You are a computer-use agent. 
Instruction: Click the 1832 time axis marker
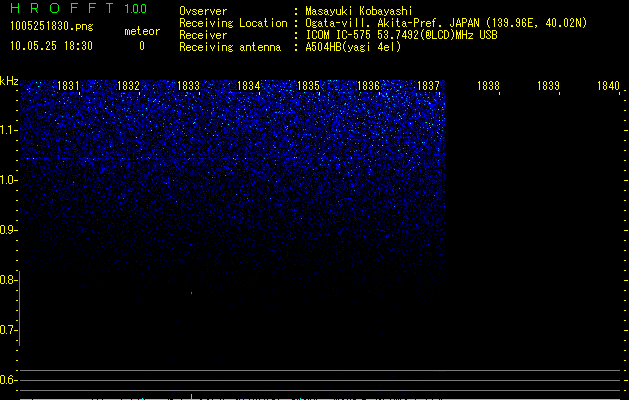coord(128,86)
